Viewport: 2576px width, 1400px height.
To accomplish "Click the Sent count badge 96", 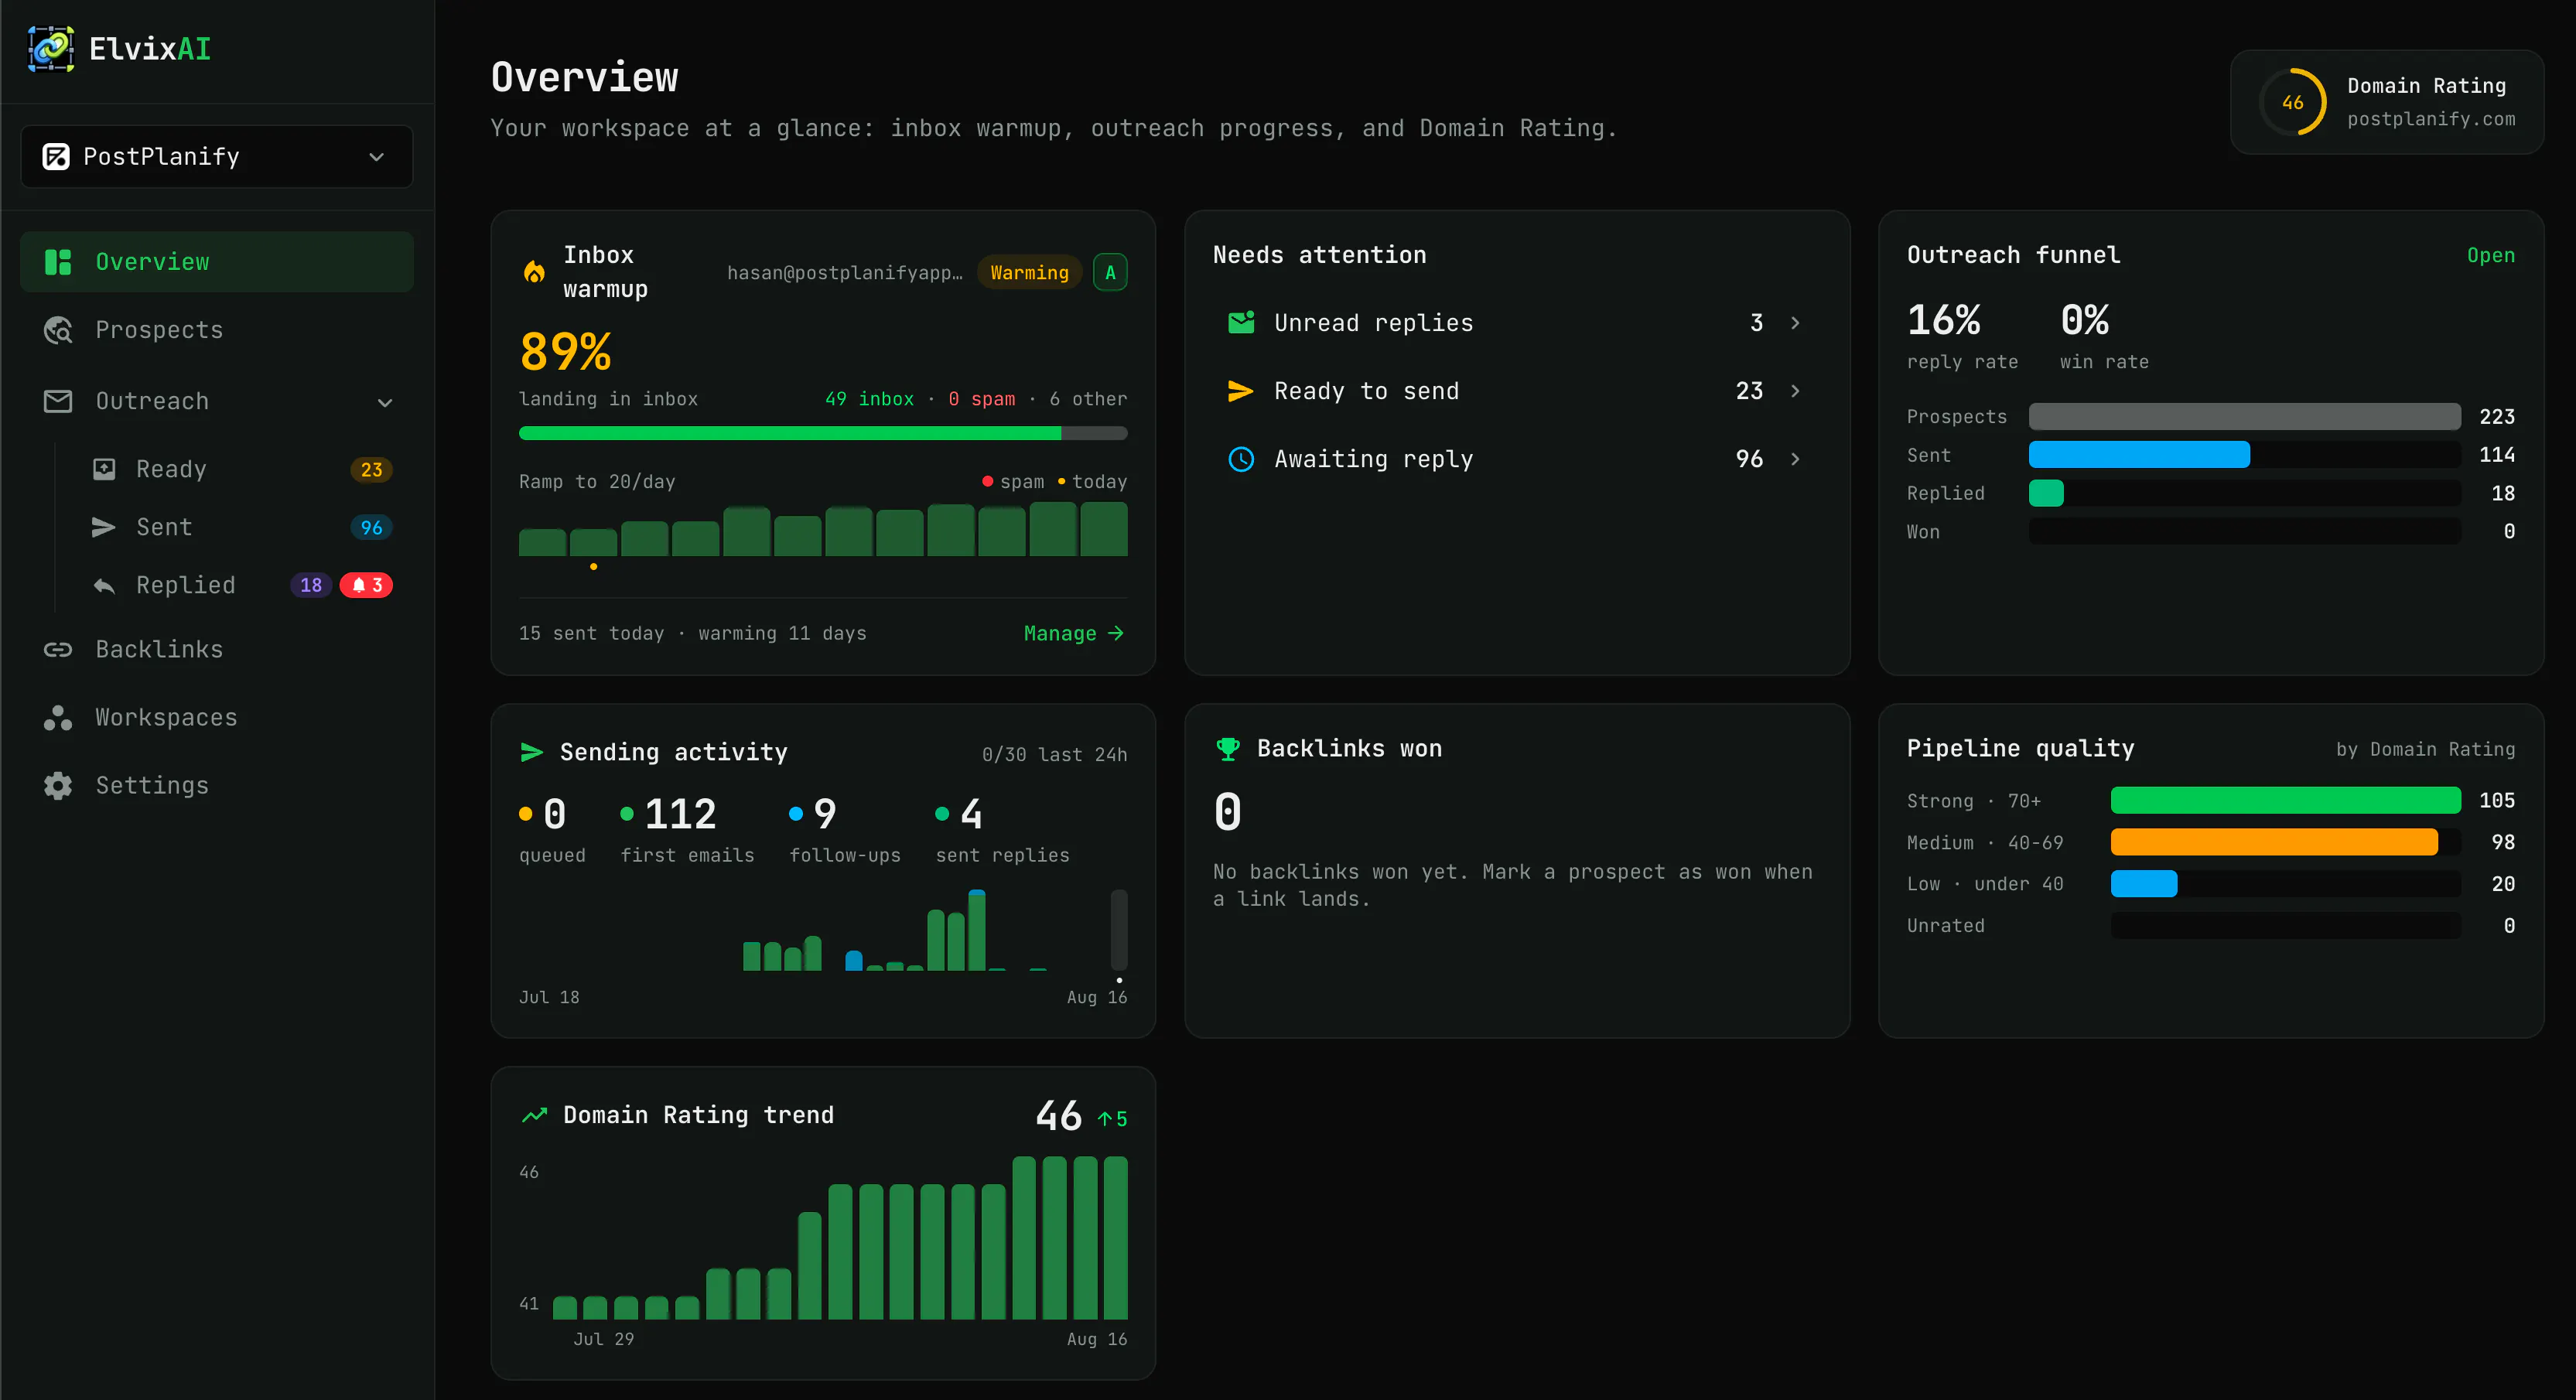I will (371, 528).
